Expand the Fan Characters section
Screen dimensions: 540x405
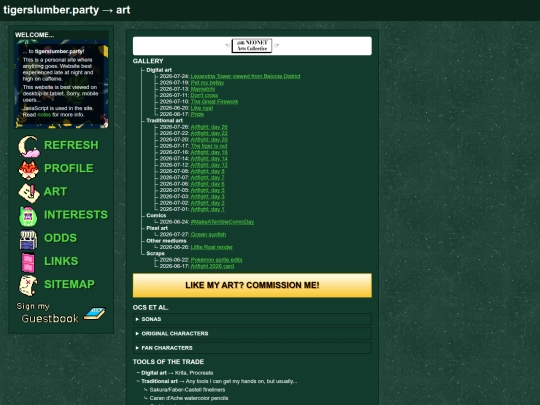pyautogui.click(x=252, y=348)
